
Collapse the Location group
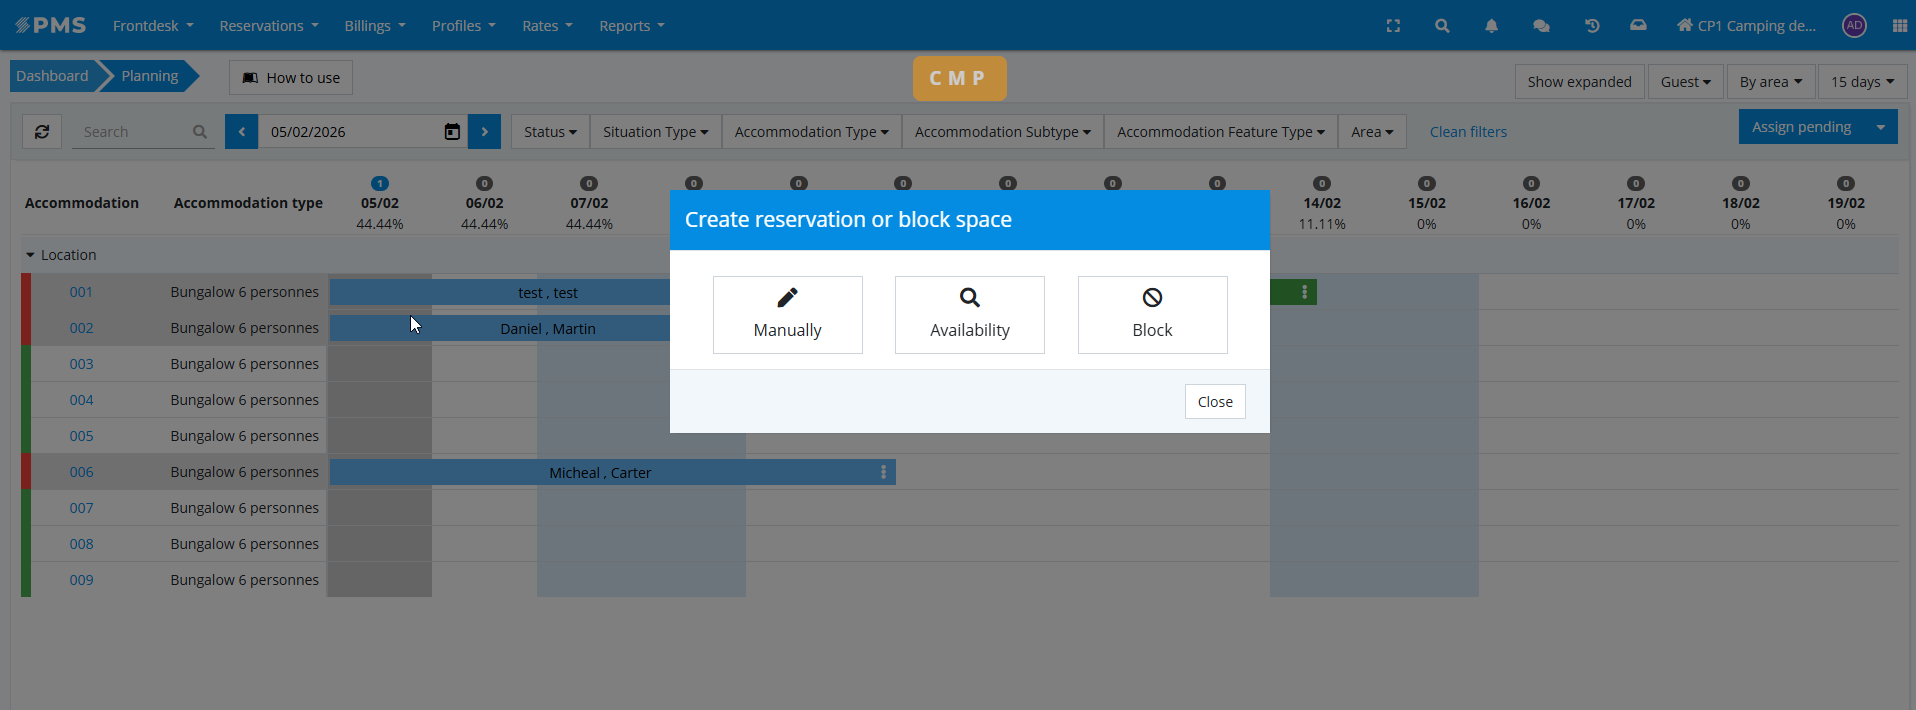[31, 255]
